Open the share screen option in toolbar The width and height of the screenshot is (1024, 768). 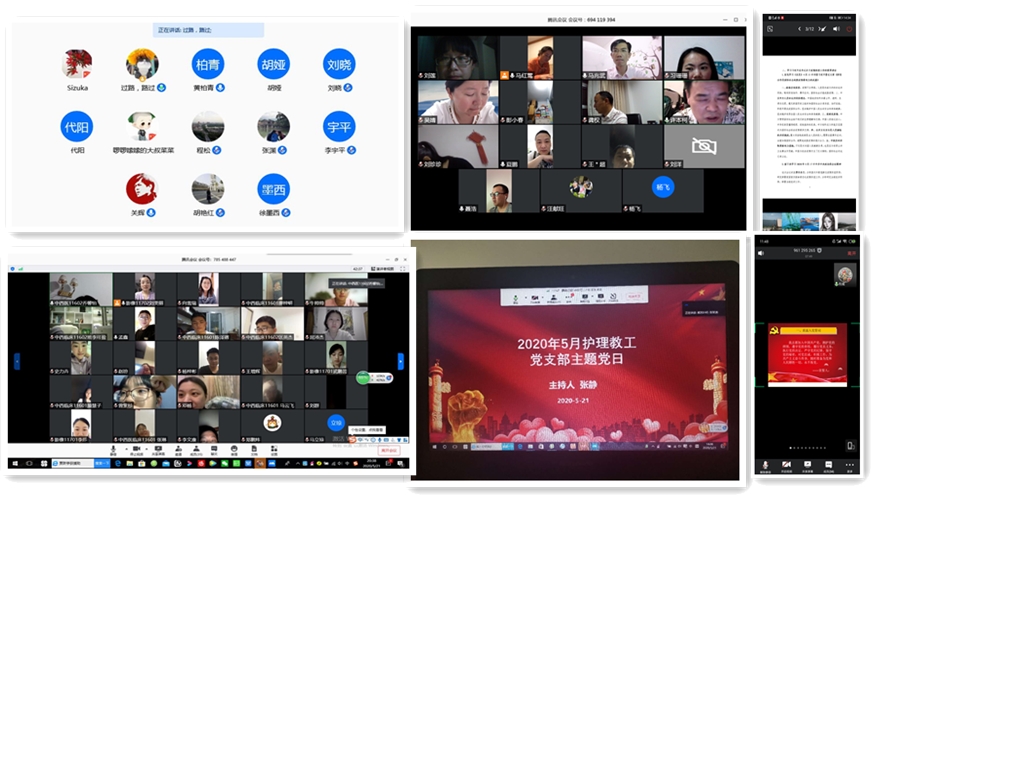tap(160, 449)
